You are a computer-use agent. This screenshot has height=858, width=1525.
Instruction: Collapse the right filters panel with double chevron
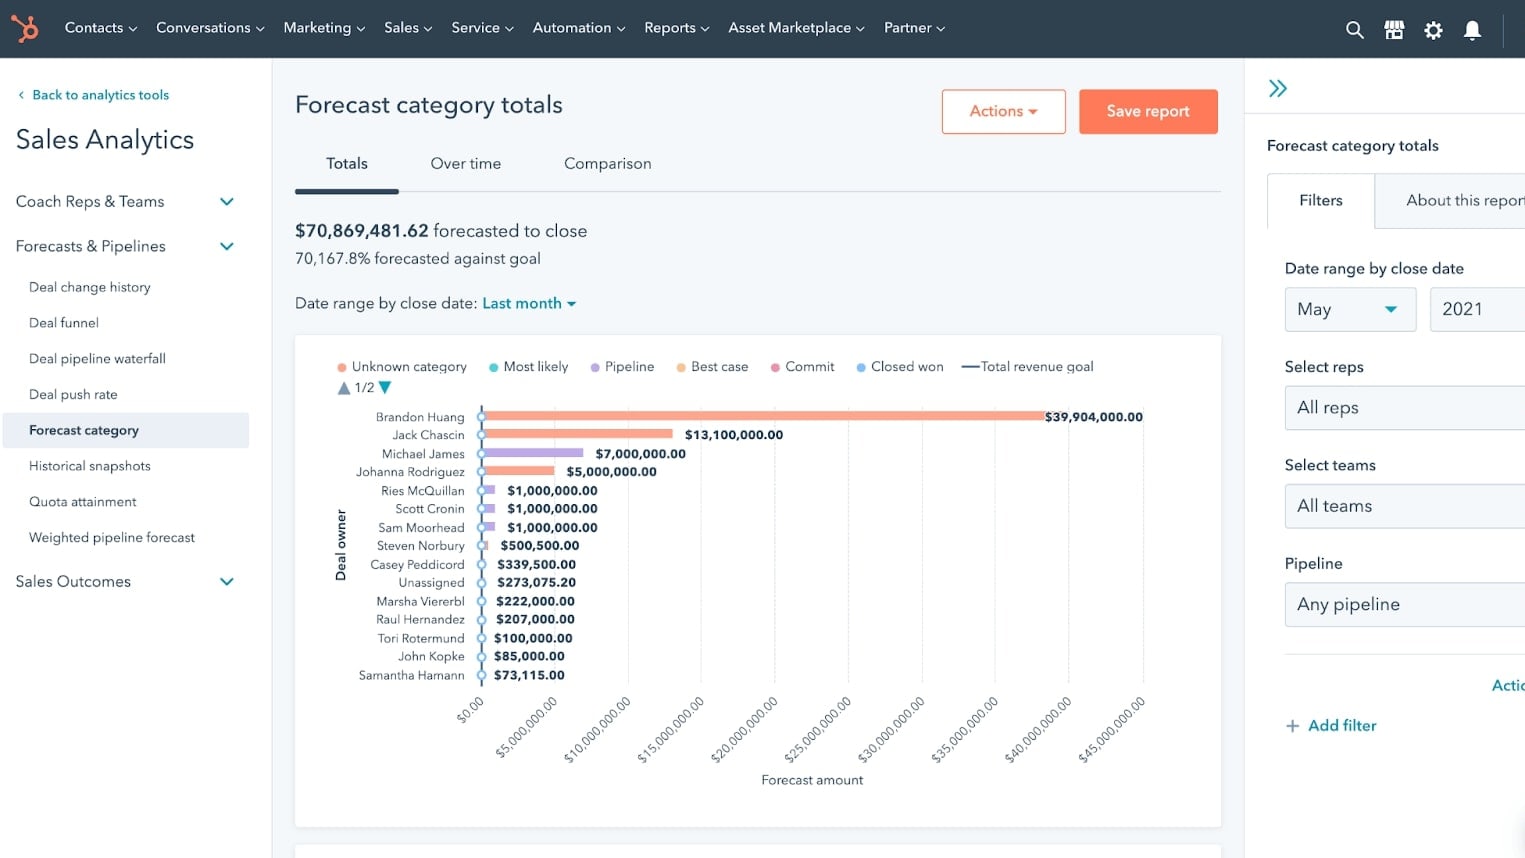1278,88
